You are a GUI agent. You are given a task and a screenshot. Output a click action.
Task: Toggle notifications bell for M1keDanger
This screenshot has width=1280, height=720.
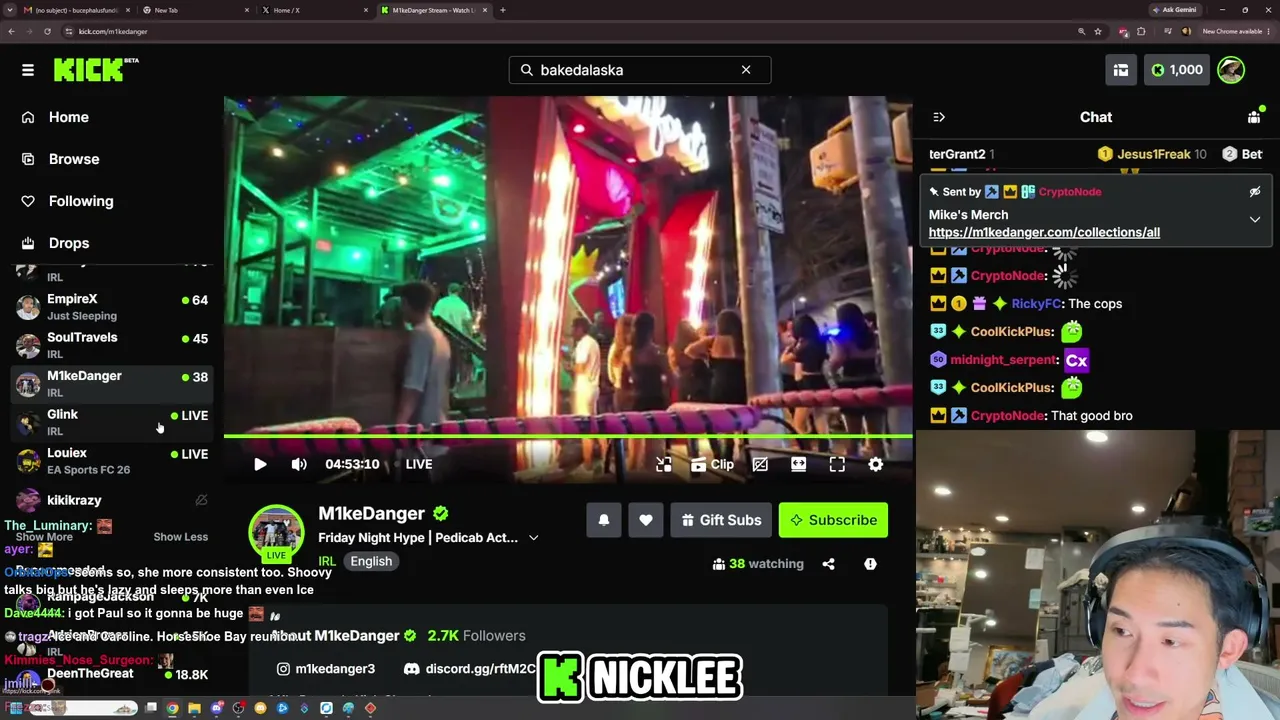pos(604,520)
